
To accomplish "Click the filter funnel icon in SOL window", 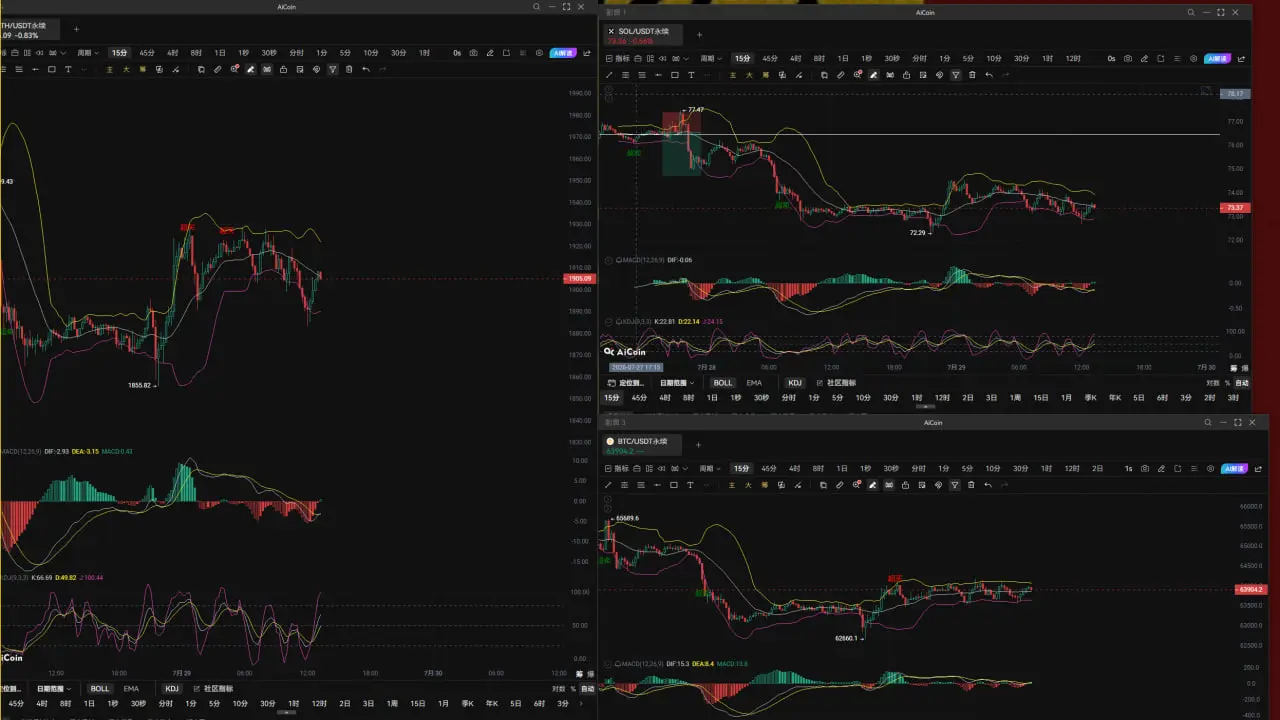I will click(x=955, y=74).
